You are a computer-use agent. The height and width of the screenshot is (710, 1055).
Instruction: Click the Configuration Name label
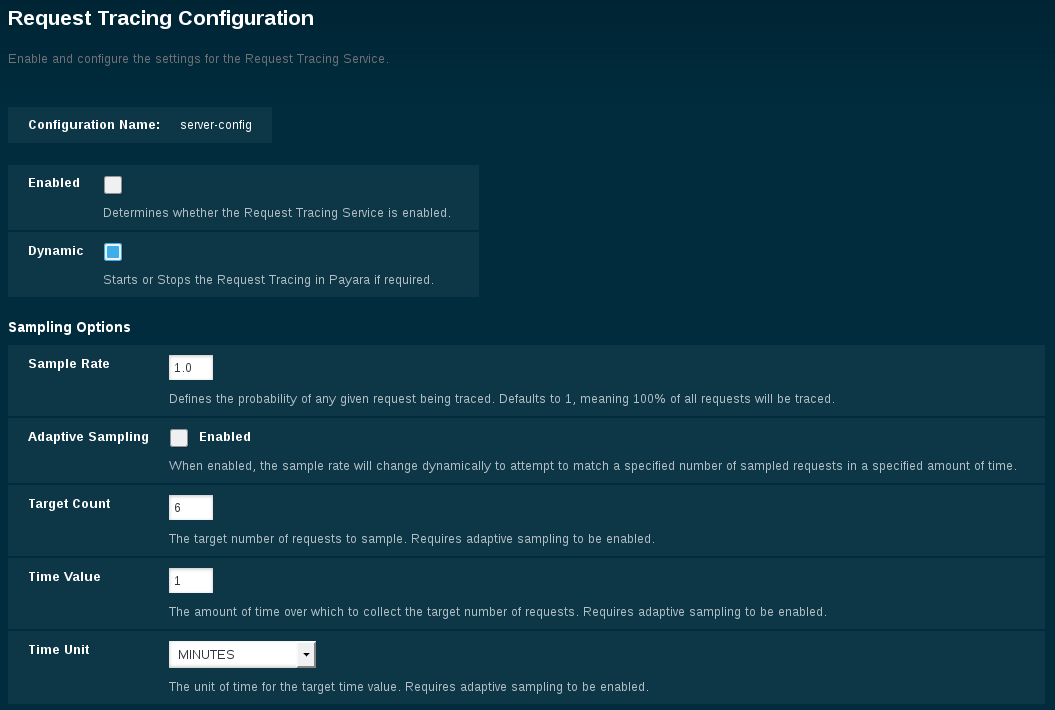click(x=95, y=125)
